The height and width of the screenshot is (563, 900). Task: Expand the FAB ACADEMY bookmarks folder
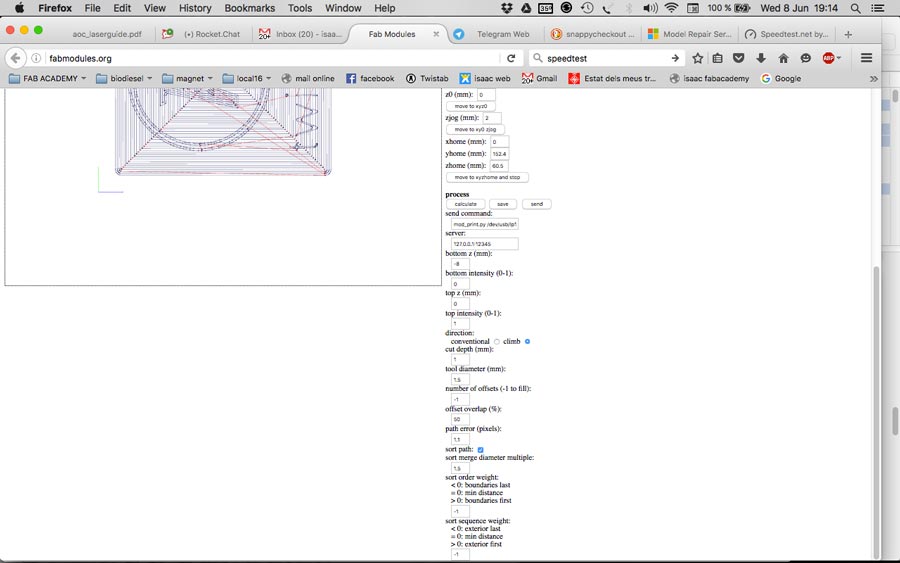click(47, 79)
